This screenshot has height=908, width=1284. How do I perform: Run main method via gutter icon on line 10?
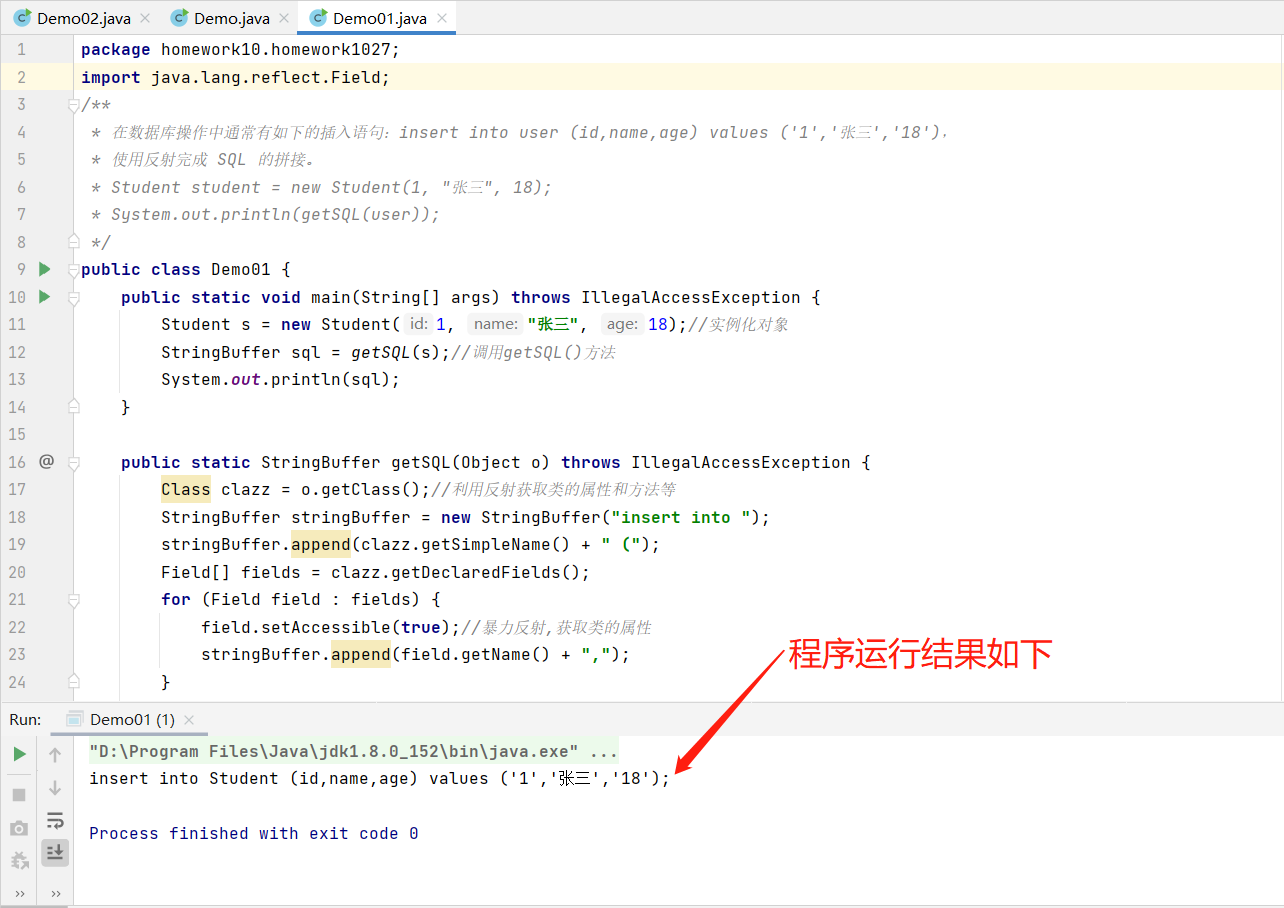coord(43,297)
